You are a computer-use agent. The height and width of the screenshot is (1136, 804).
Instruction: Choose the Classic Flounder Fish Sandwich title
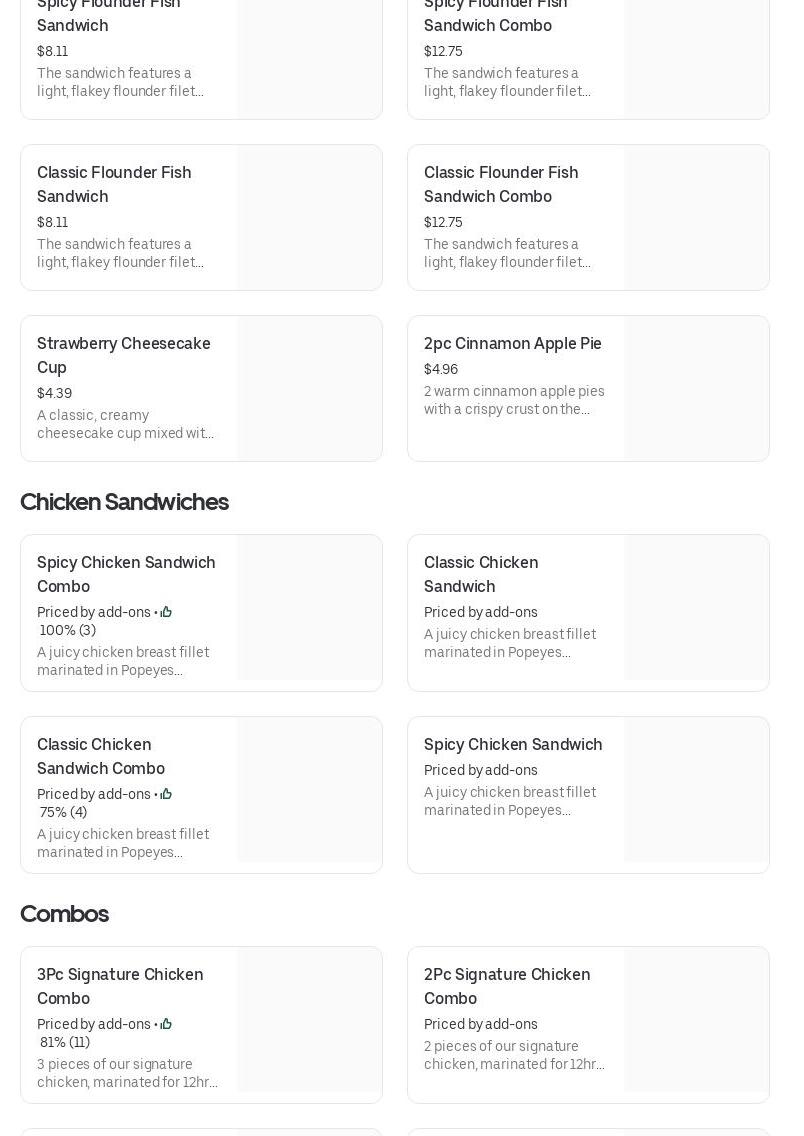(114, 184)
